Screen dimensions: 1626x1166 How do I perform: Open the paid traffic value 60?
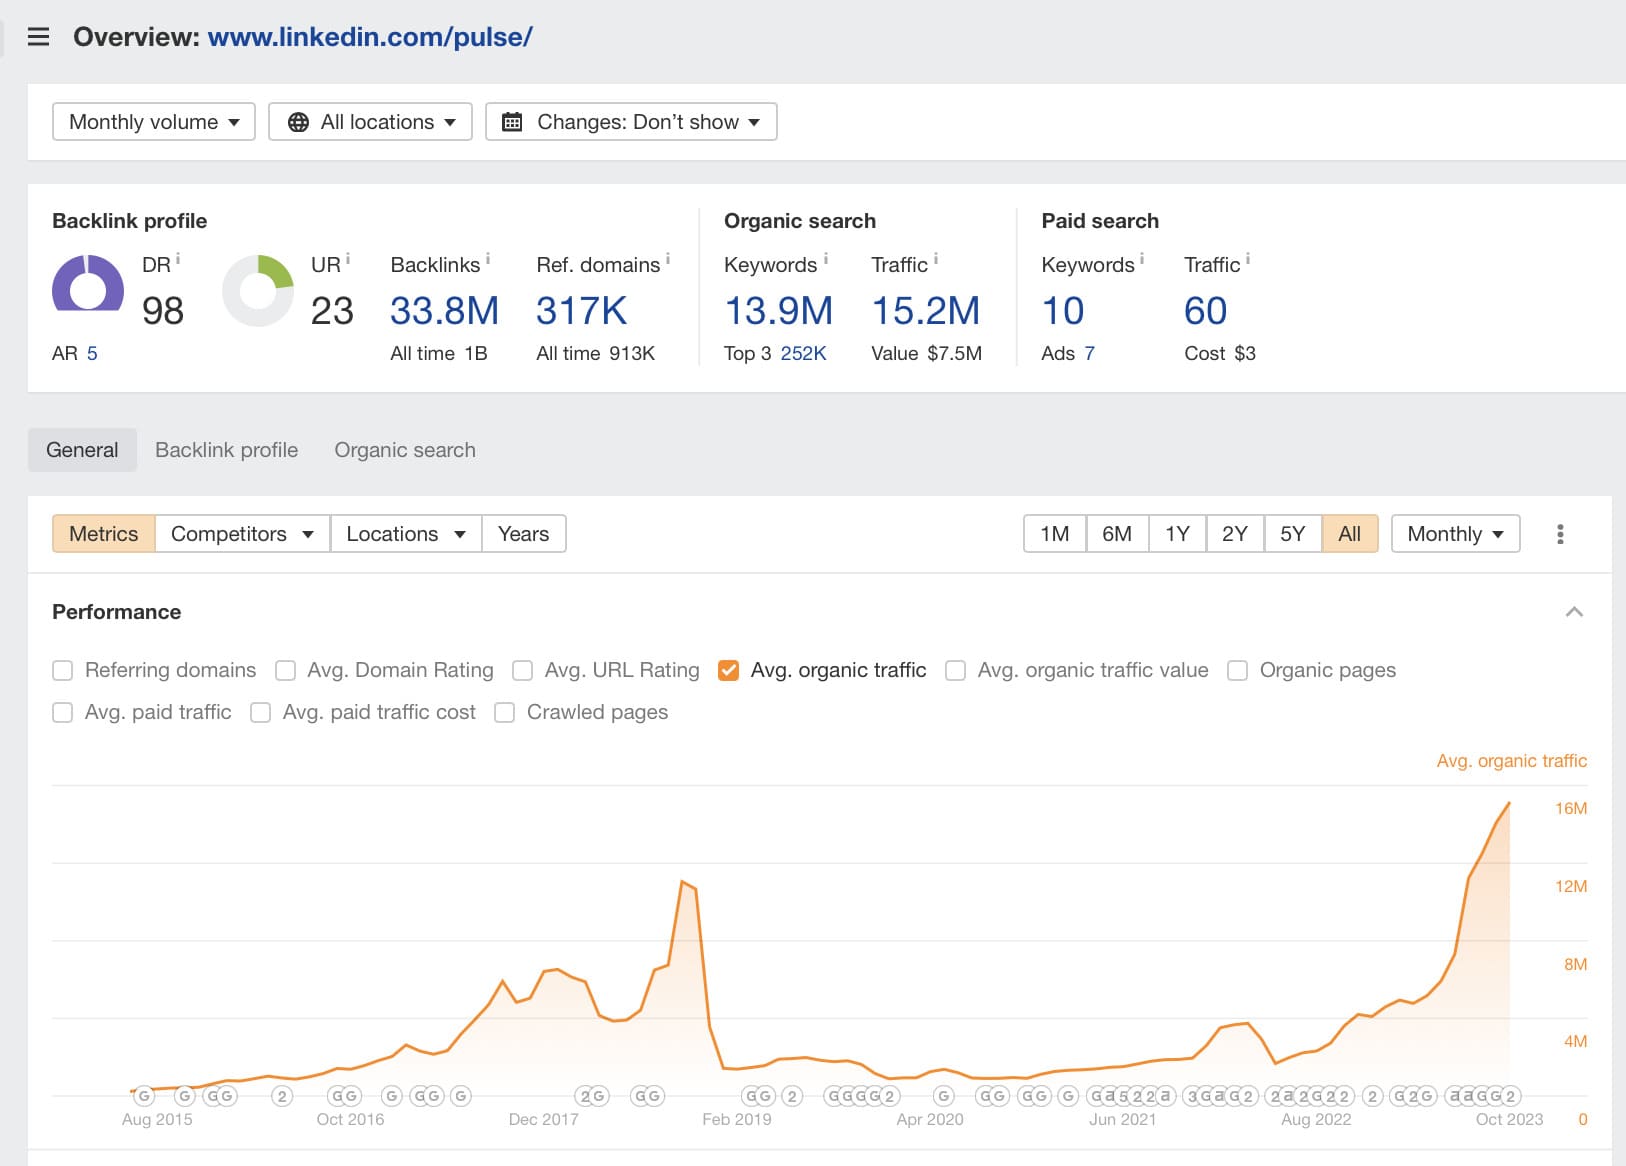[x=1205, y=311]
